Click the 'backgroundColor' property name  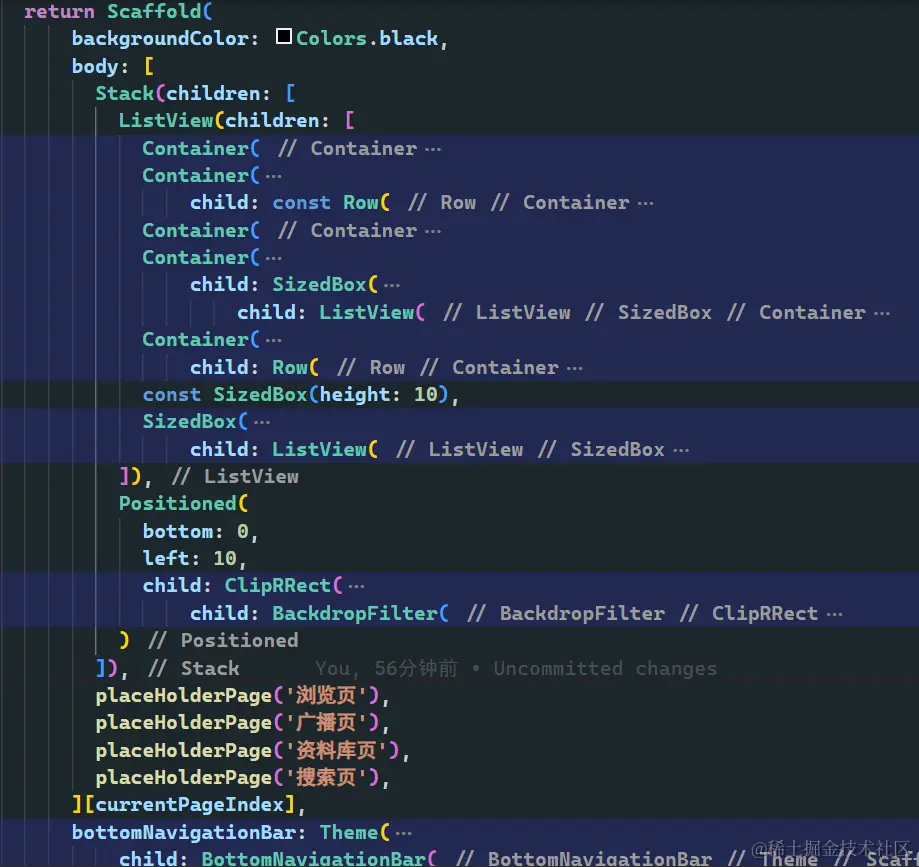pos(160,39)
